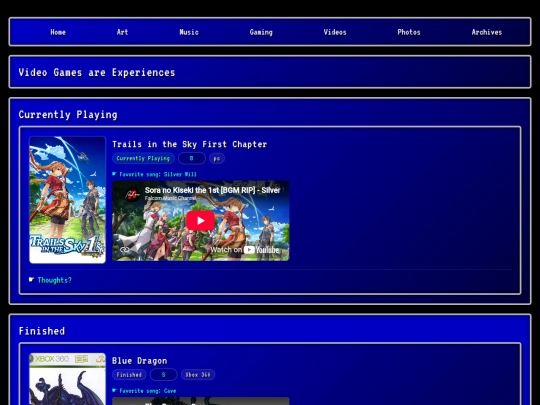Open the Music section
The height and width of the screenshot is (405, 540).
[x=189, y=32]
